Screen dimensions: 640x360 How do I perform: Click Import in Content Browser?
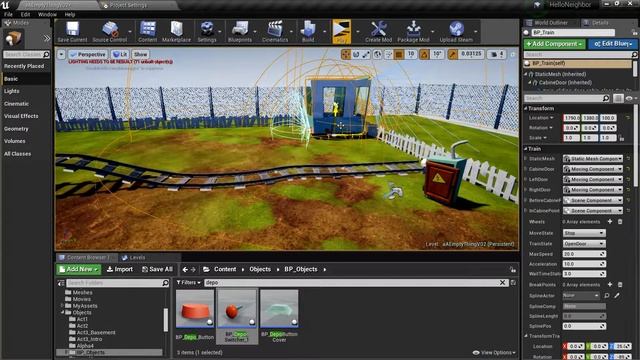(120, 269)
